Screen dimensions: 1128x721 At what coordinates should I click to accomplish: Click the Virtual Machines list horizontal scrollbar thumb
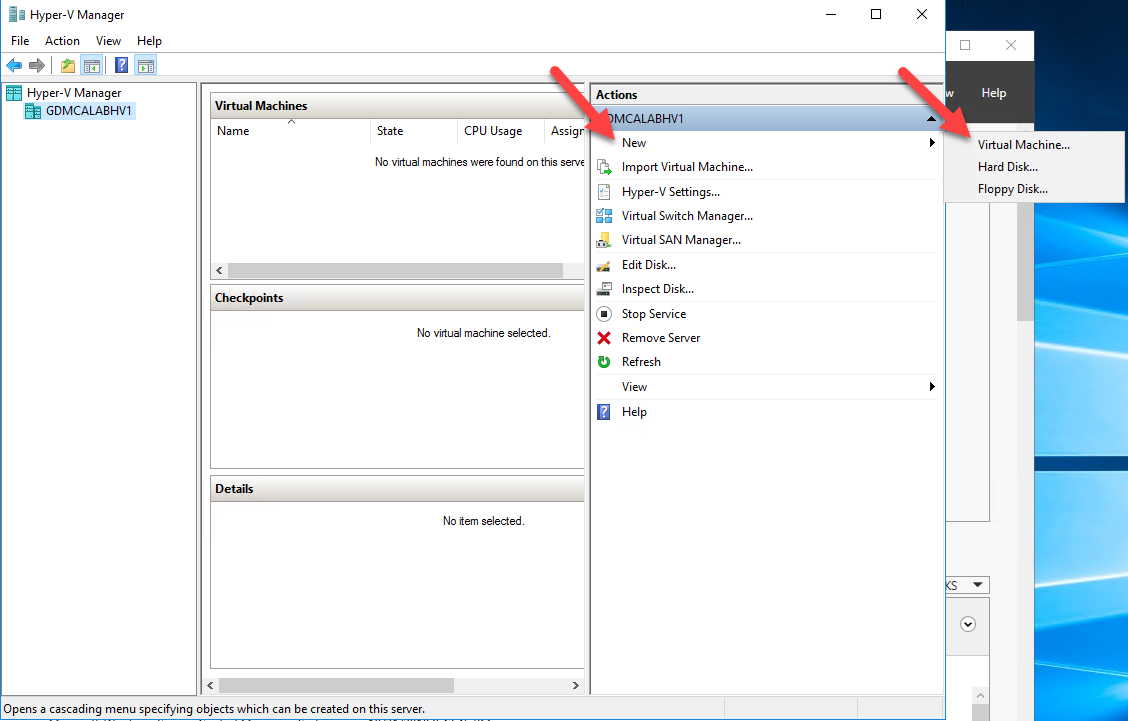(x=395, y=271)
